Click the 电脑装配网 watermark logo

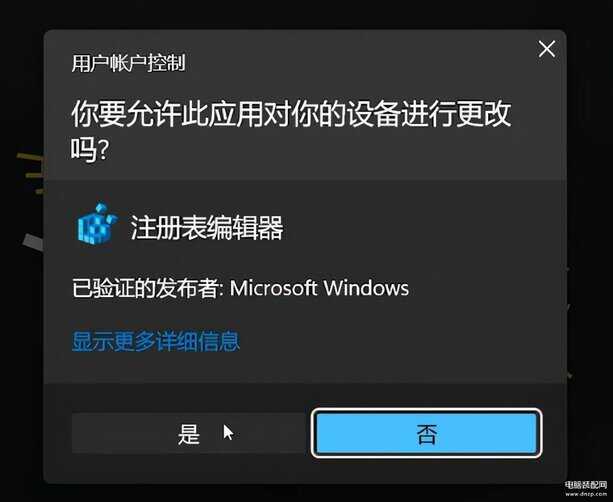click(585, 485)
